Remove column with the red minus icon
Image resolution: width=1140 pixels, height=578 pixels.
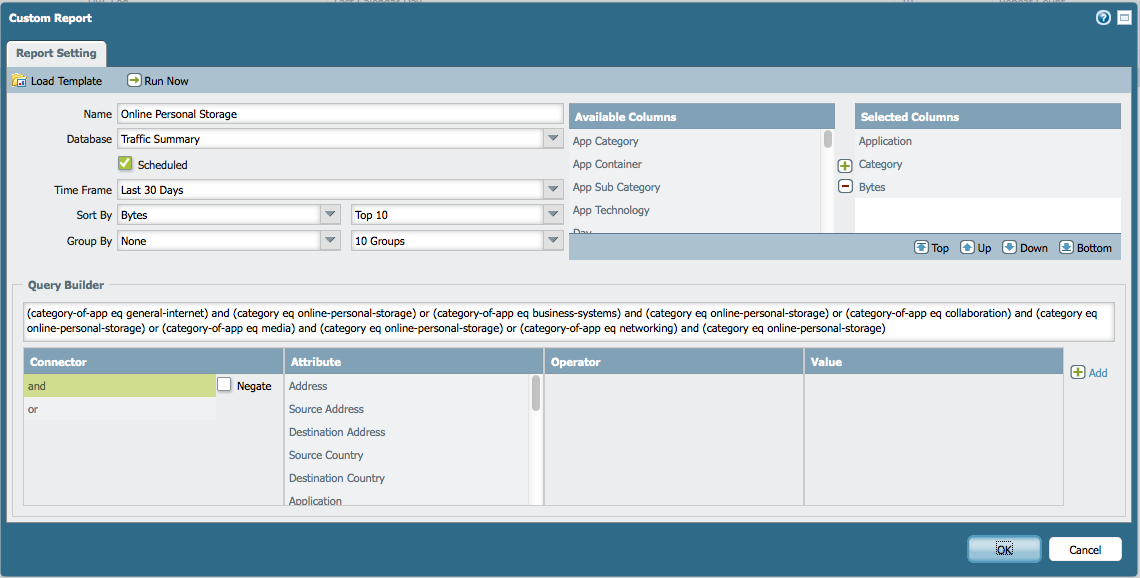[x=845, y=187]
